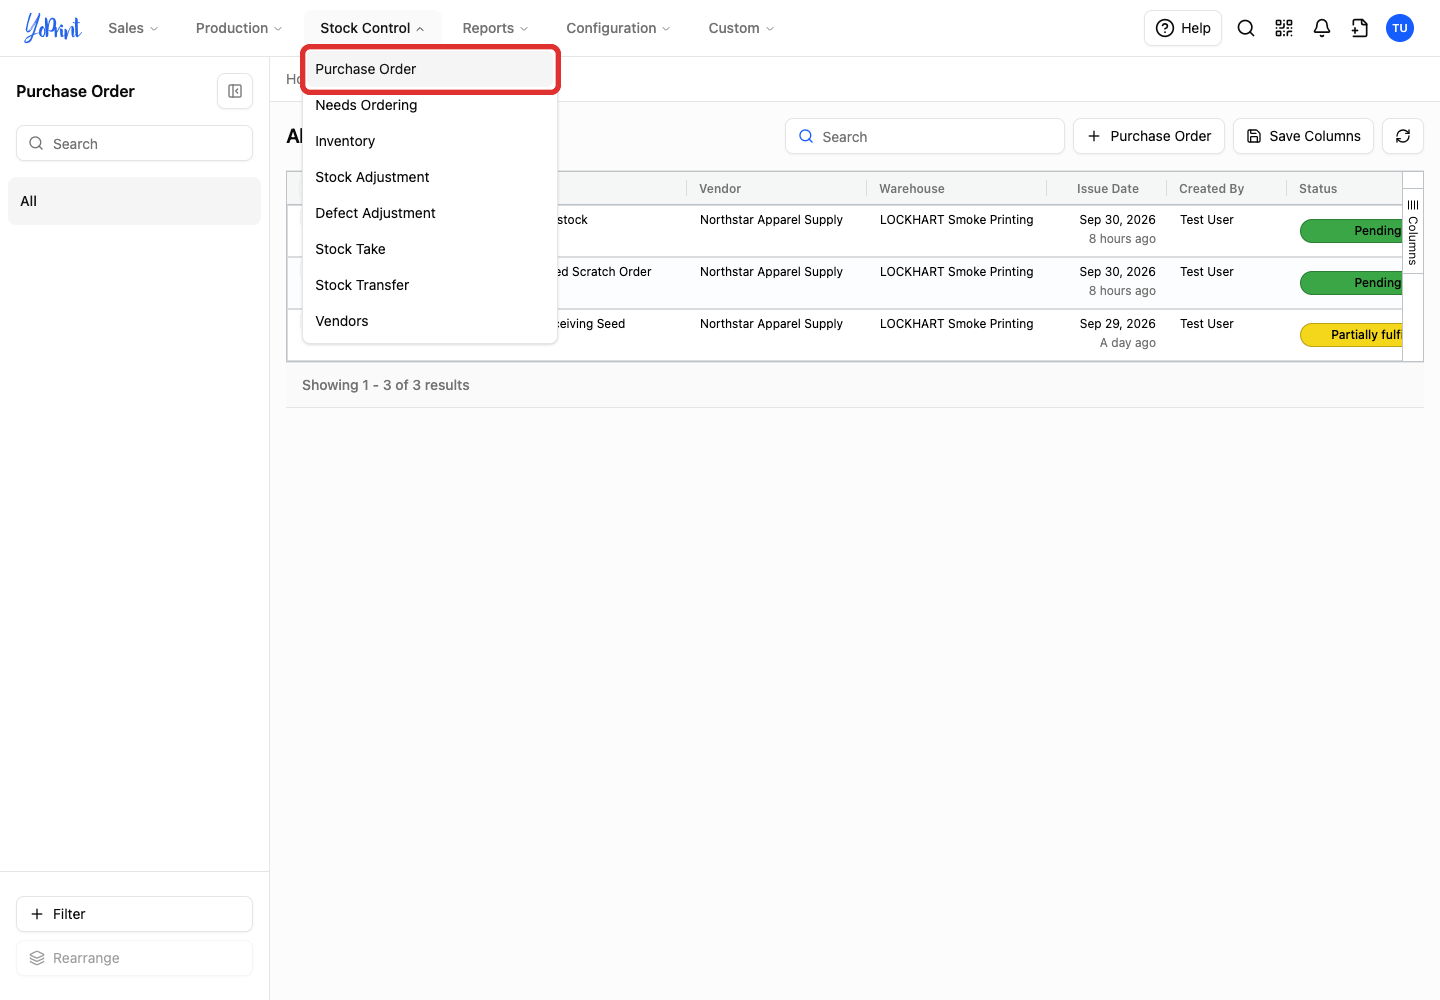This screenshot has height=1000, width=1440.
Task: Click the main table Search field
Action: (925, 136)
